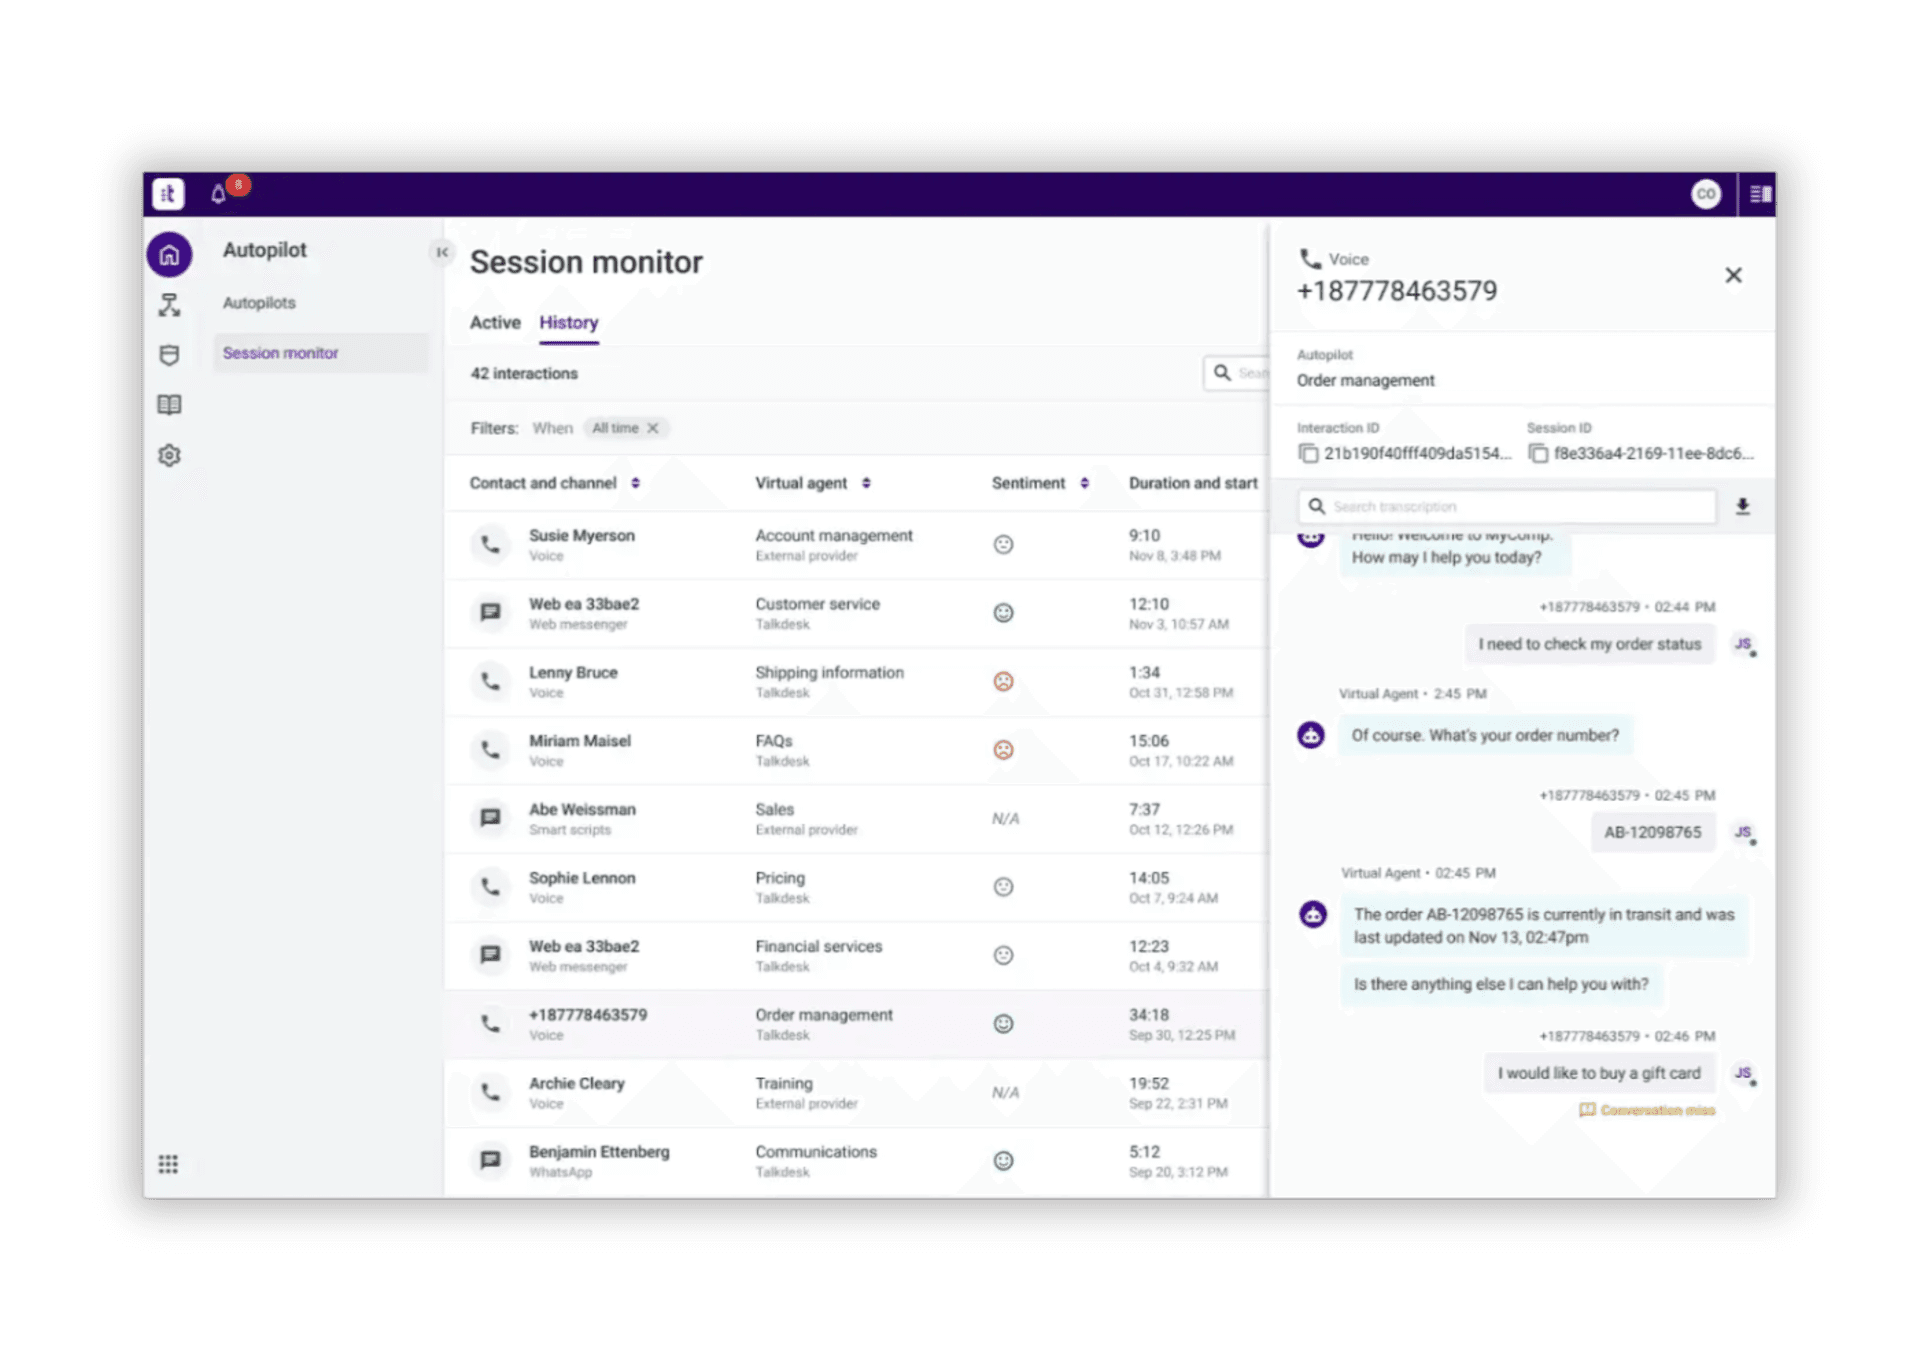
Task: Click the notification bell with red badge
Action: (218, 193)
